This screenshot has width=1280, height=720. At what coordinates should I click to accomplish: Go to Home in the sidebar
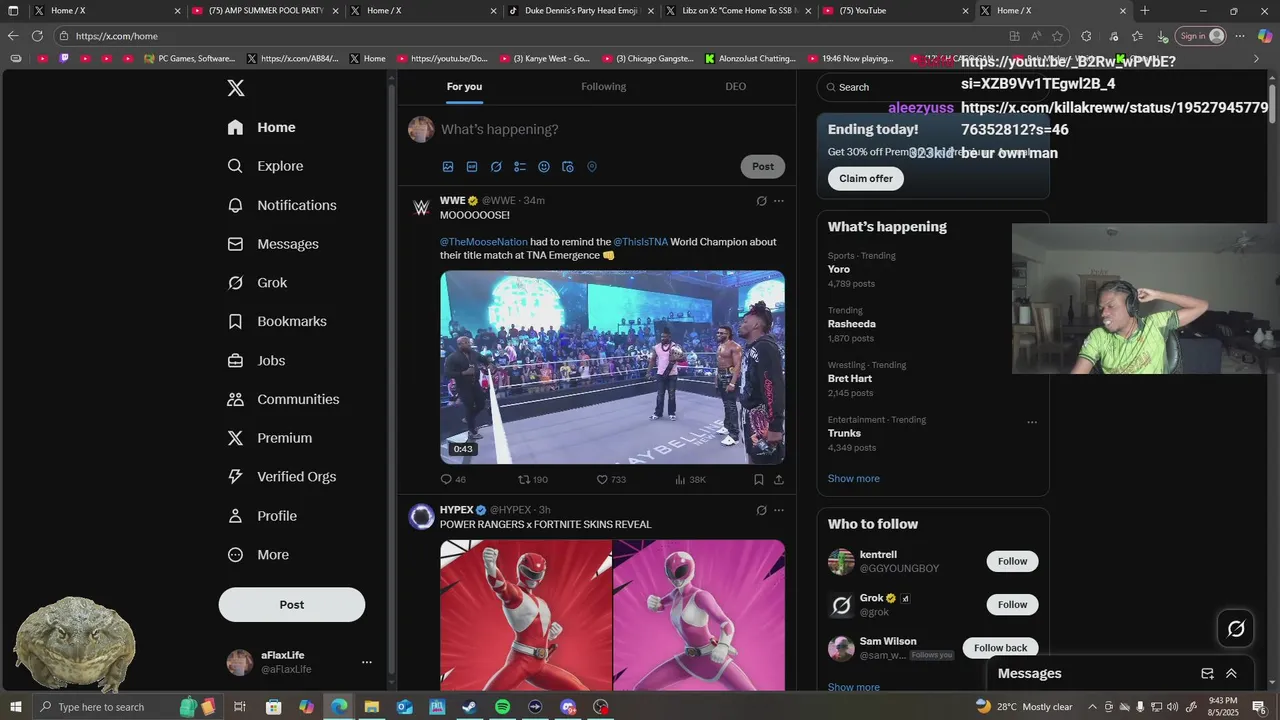(261, 127)
